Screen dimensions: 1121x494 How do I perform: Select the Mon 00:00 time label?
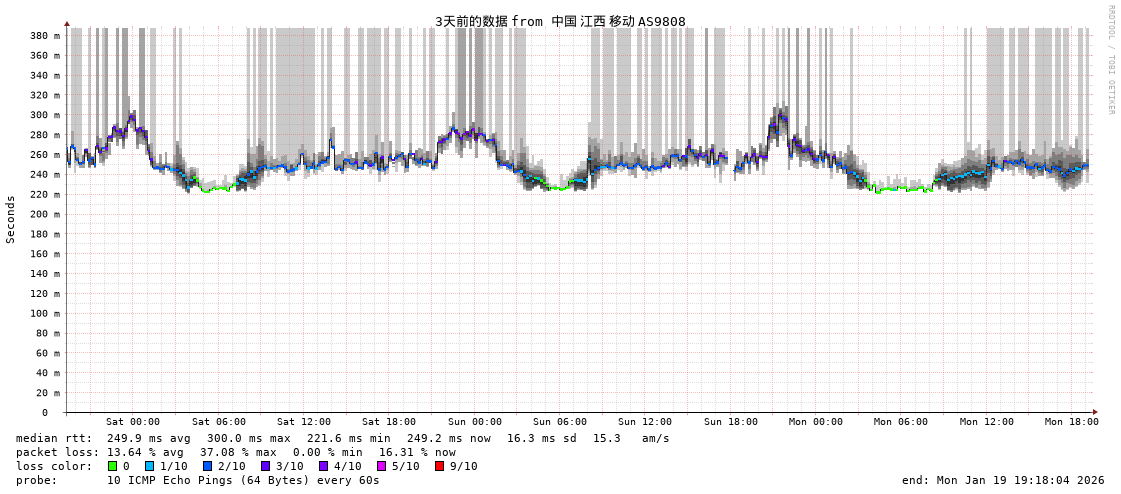pyautogui.click(x=816, y=422)
